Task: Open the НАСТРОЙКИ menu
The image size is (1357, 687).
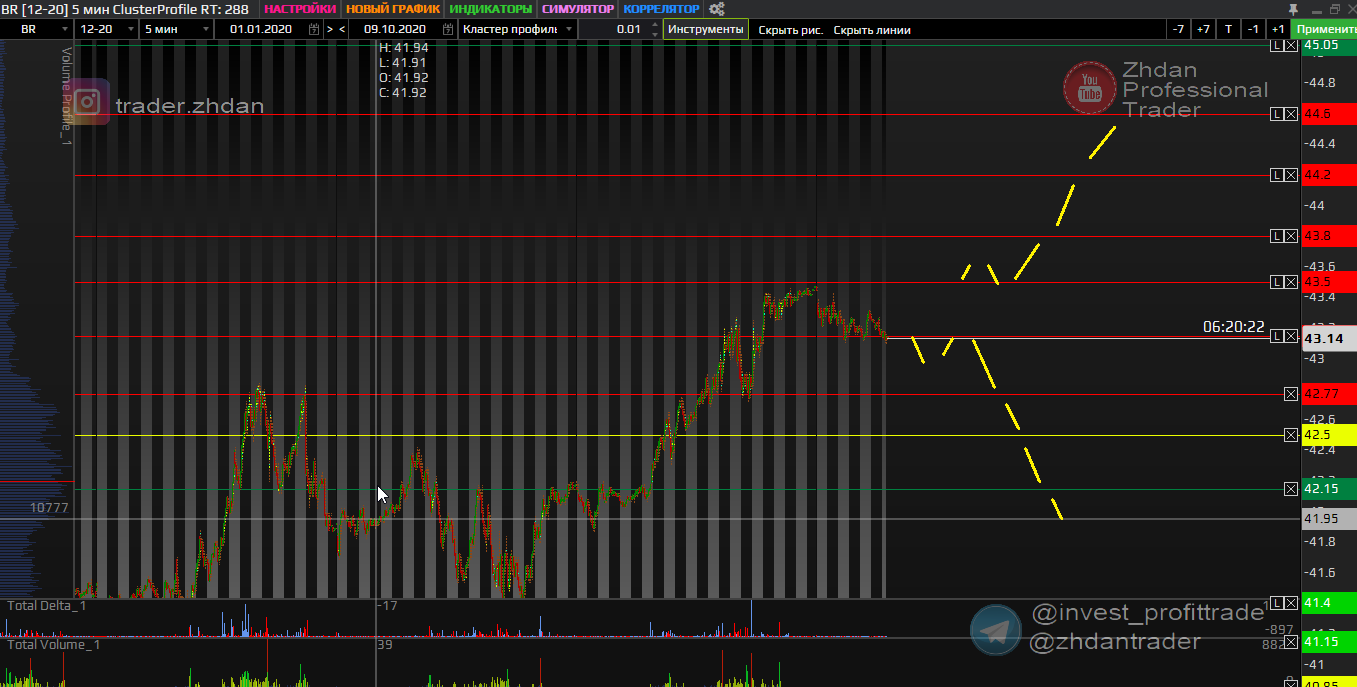Action: (300, 9)
